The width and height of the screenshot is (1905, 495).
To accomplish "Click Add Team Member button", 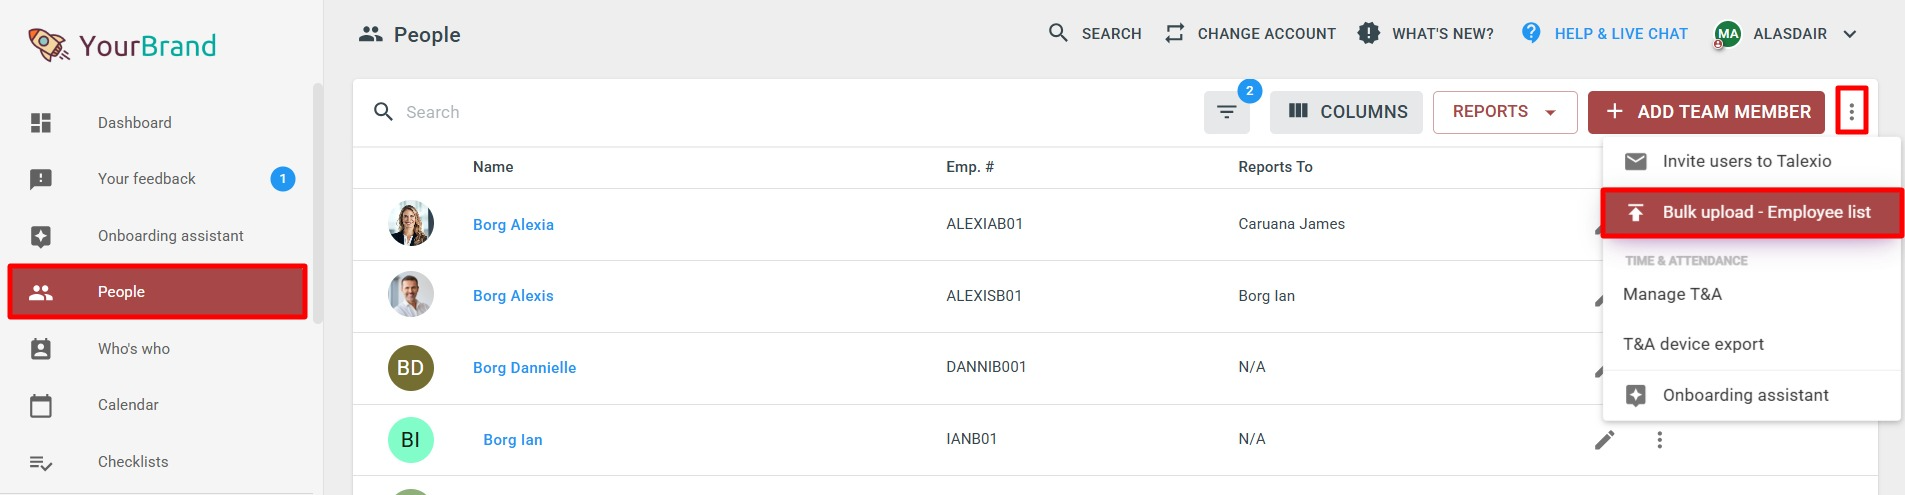I will [x=1706, y=112].
